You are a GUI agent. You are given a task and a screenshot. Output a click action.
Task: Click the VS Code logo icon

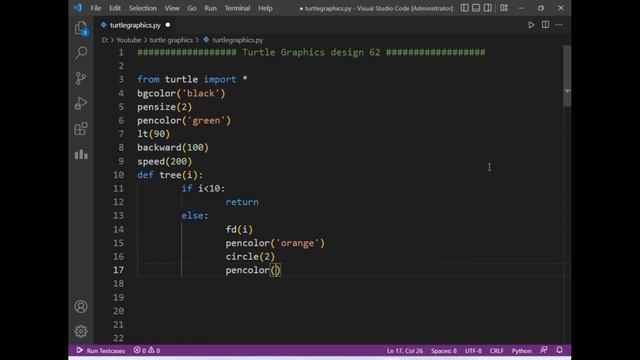point(78,8)
